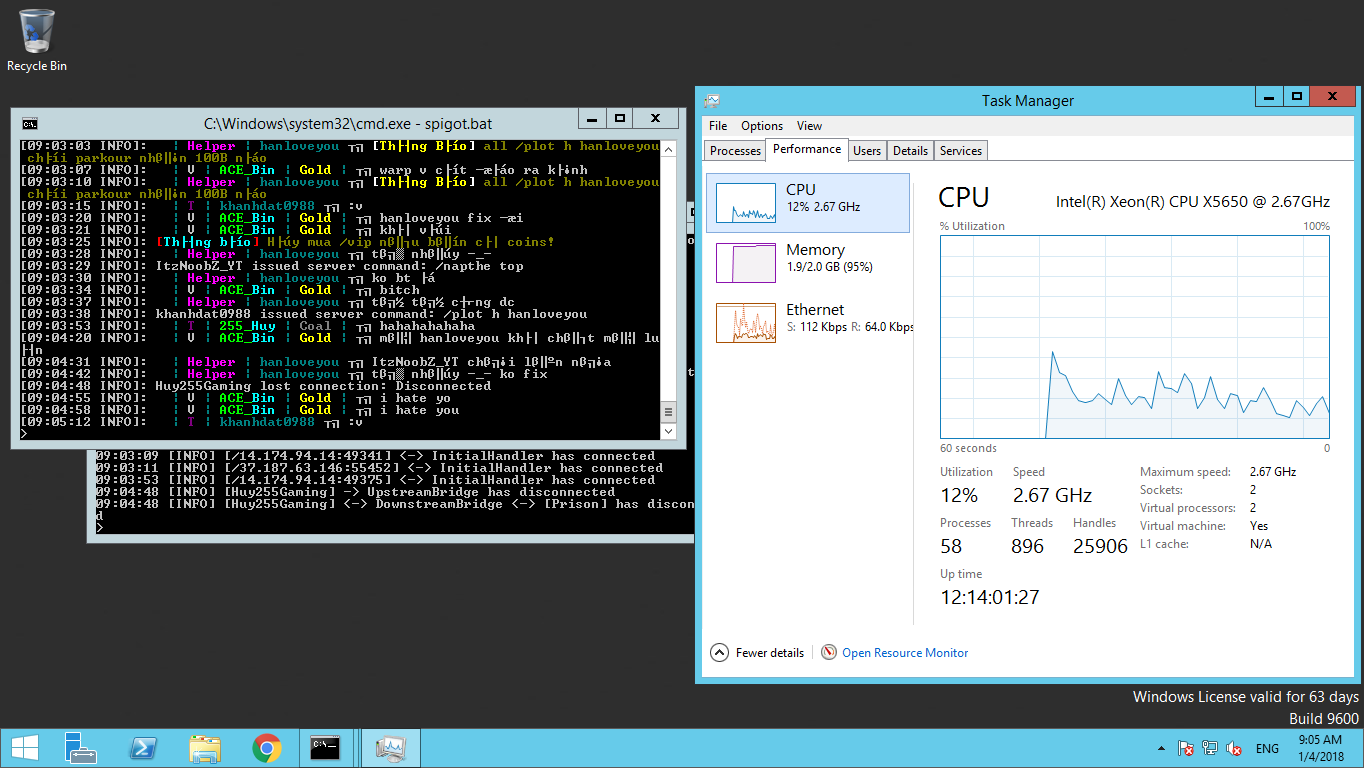Select the Ethernet performance graph item
This screenshot has width=1364, height=768.
812,319
